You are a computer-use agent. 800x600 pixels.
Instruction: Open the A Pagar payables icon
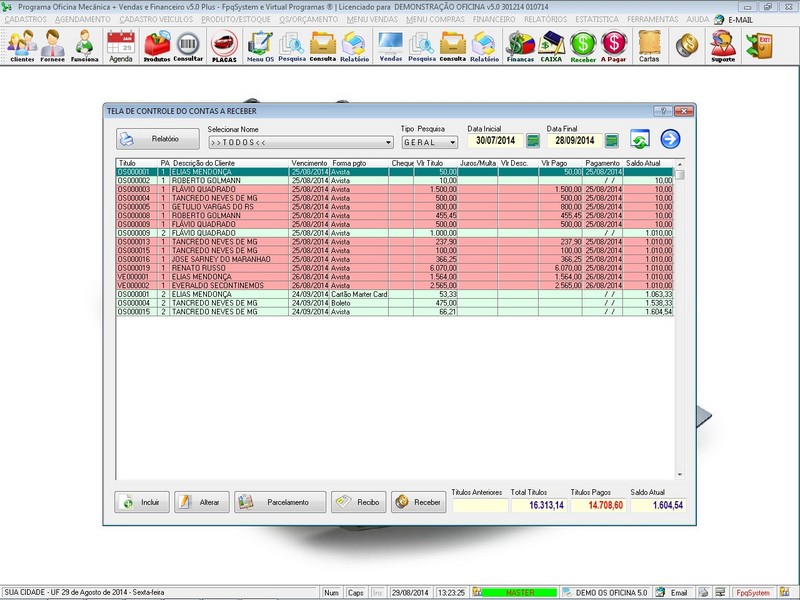point(614,45)
